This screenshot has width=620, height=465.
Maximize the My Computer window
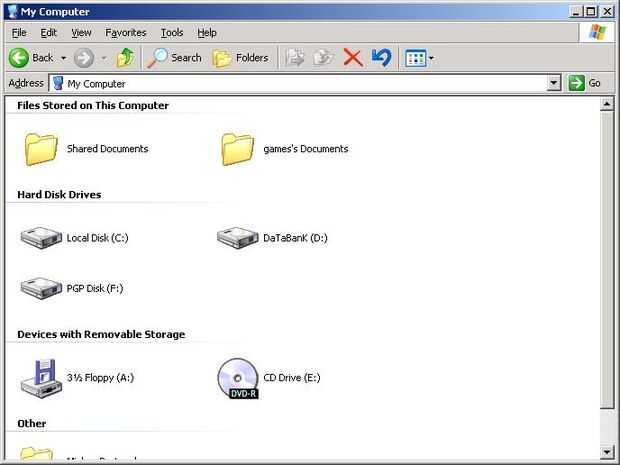(x=590, y=12)
